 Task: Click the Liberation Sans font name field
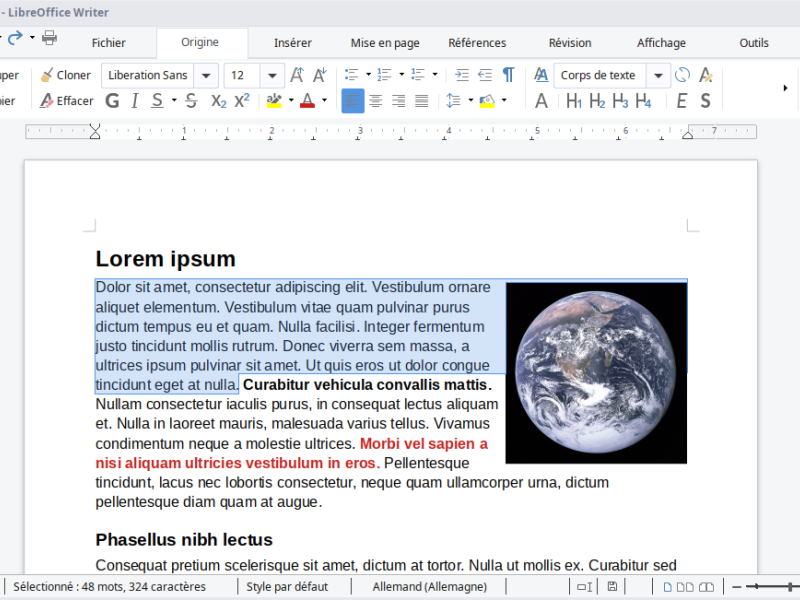pos(147,76)
